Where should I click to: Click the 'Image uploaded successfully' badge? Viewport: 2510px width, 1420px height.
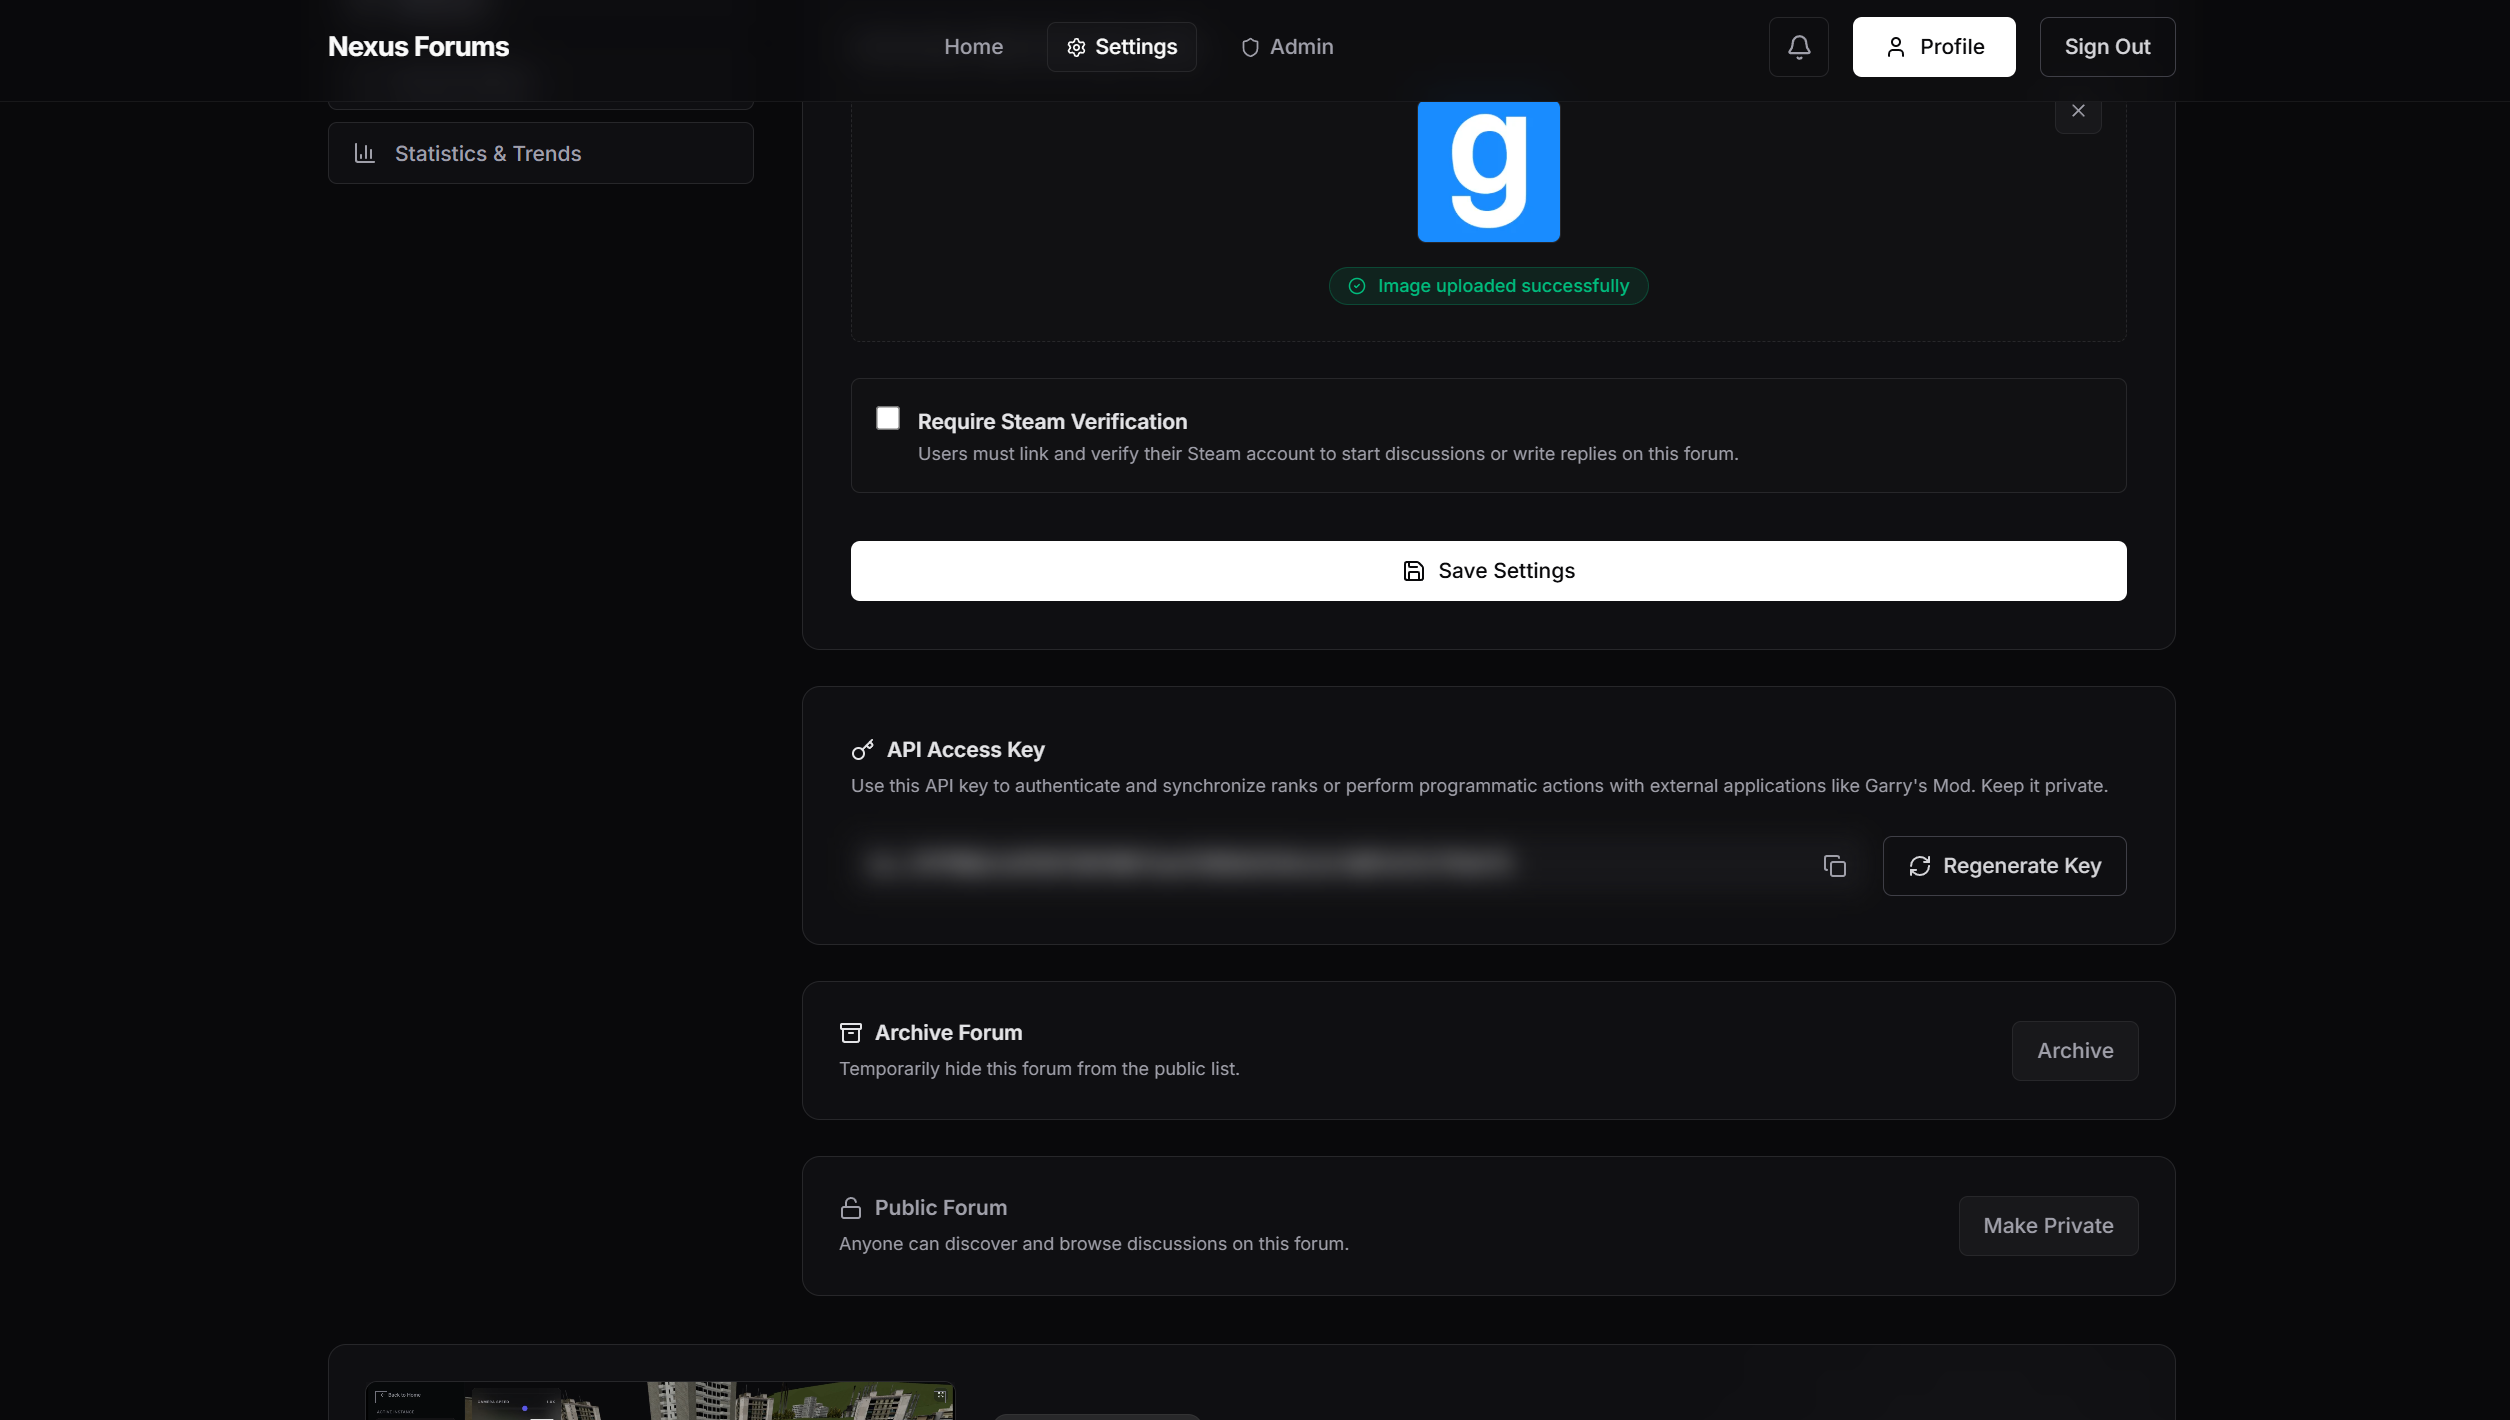[1488, 286]
